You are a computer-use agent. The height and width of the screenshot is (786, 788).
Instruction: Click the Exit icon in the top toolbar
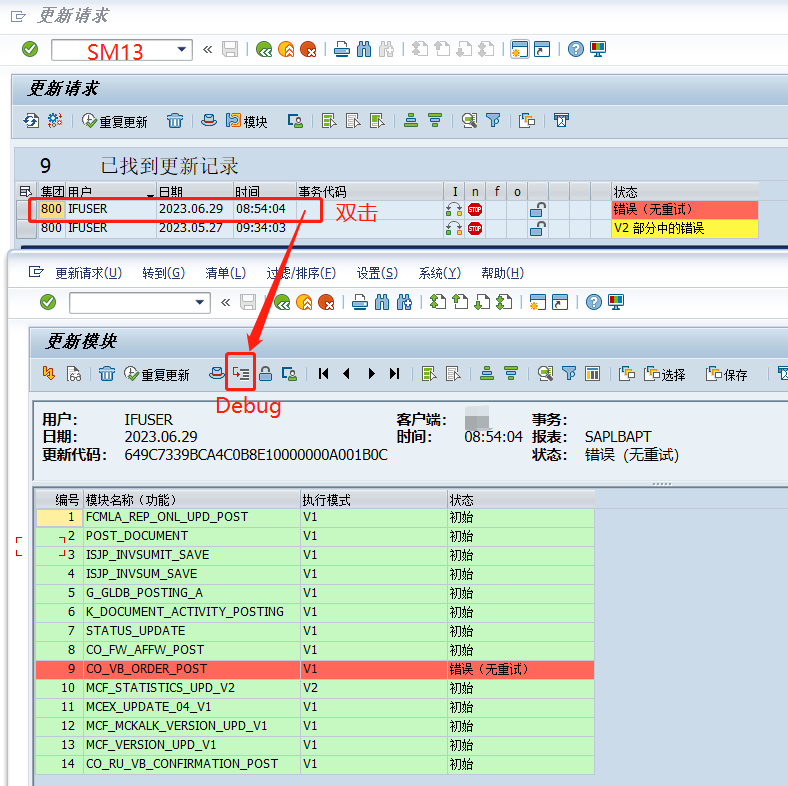[286, 49]
